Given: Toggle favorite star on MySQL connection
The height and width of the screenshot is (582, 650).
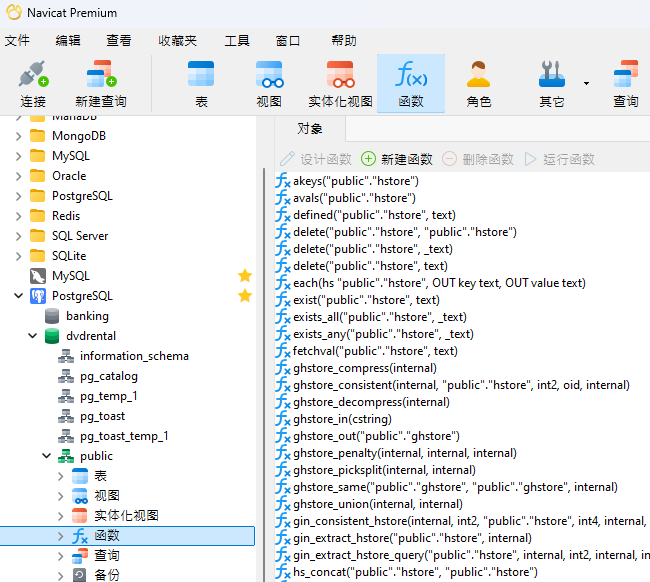Looking at the screenshot, I should click(x=245, y=276).
